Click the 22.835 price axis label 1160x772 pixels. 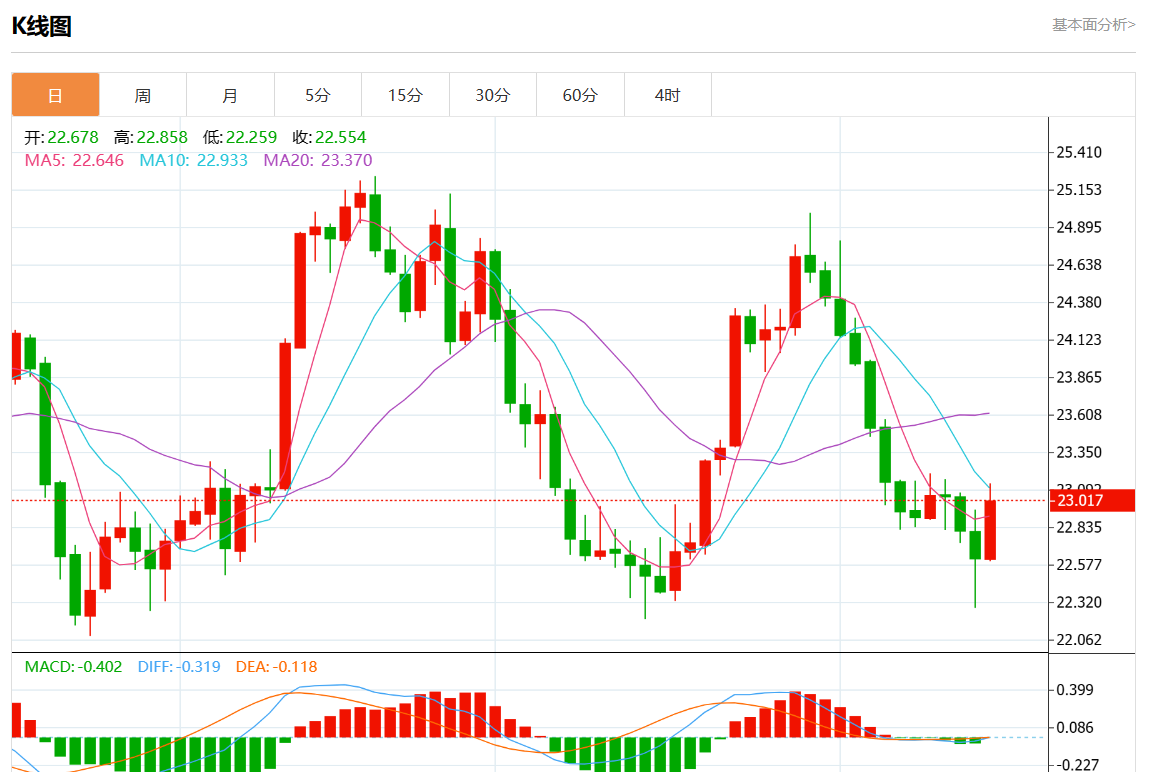point(1079,527)
